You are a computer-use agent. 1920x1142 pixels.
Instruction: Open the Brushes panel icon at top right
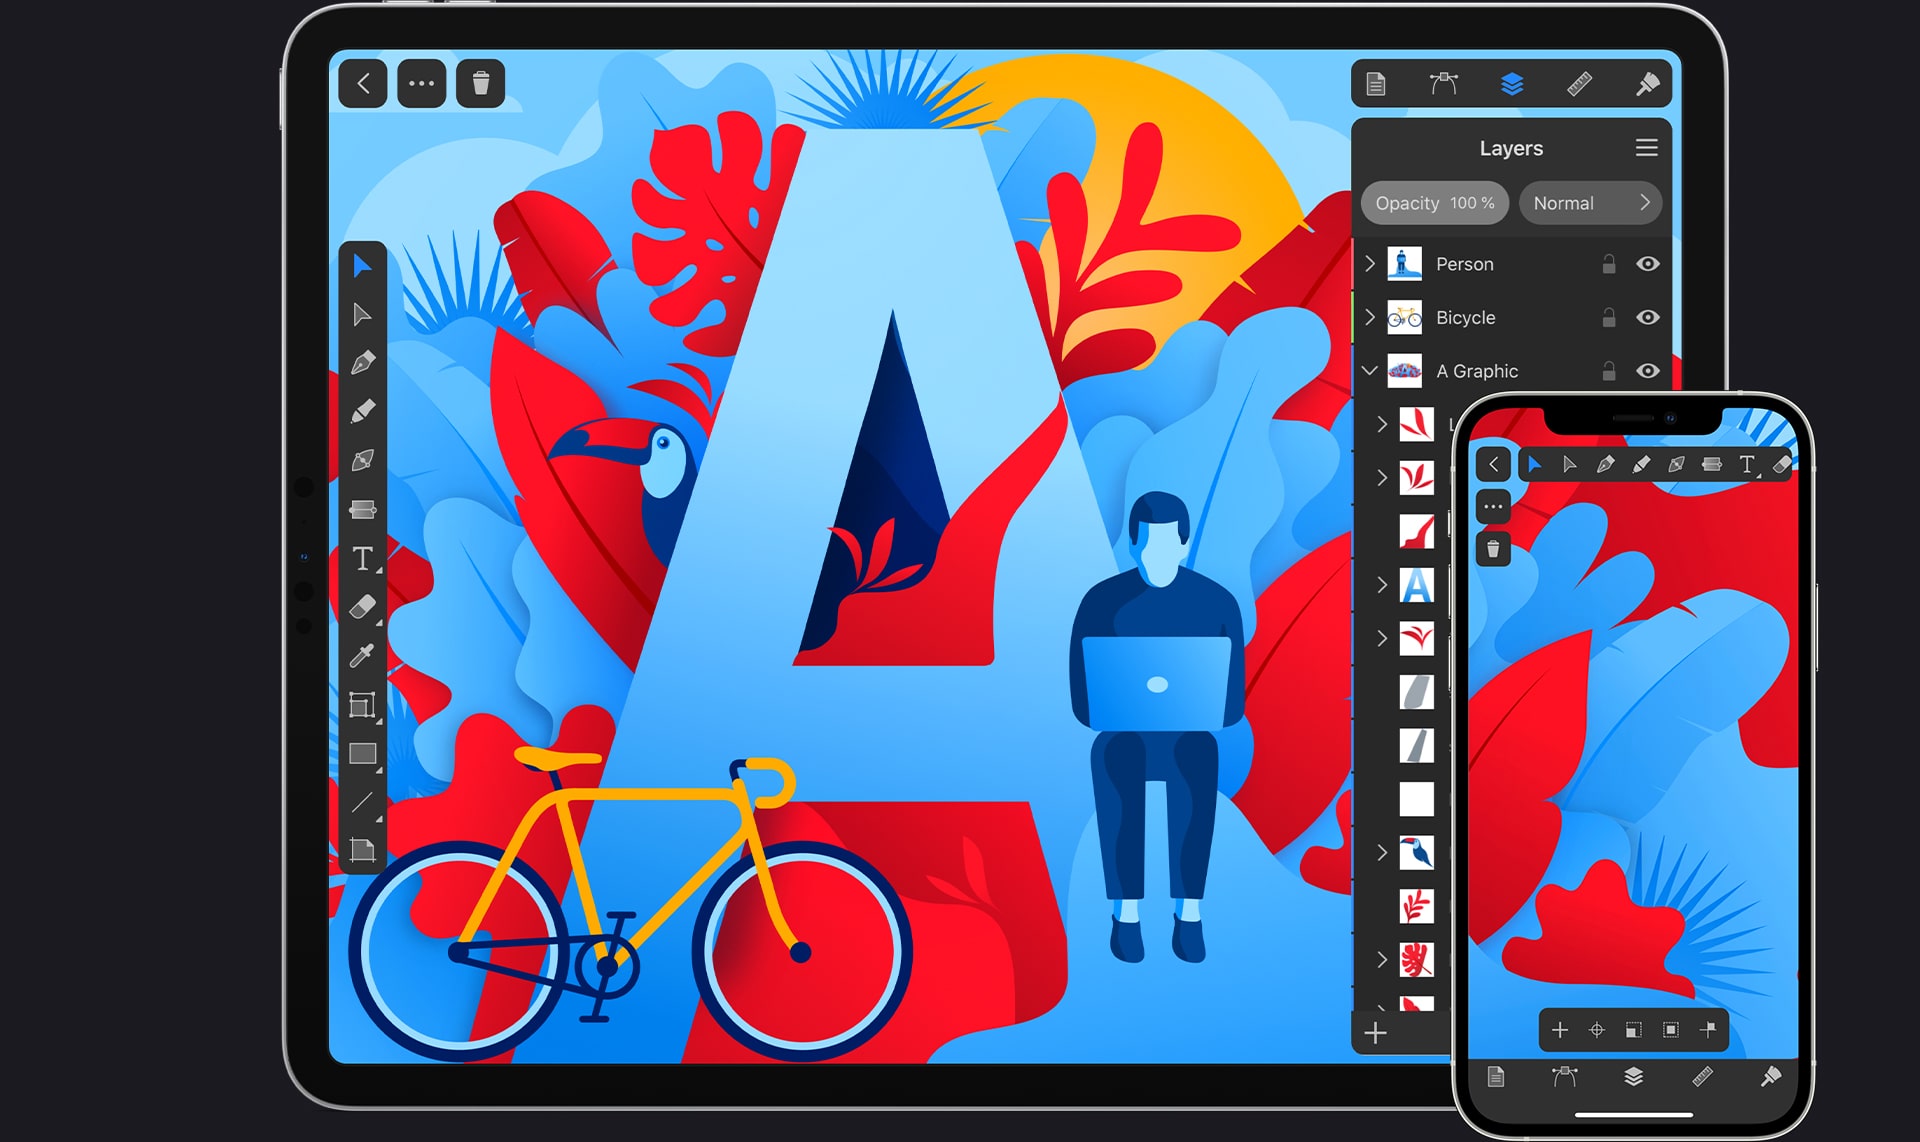coord(1648,85)
